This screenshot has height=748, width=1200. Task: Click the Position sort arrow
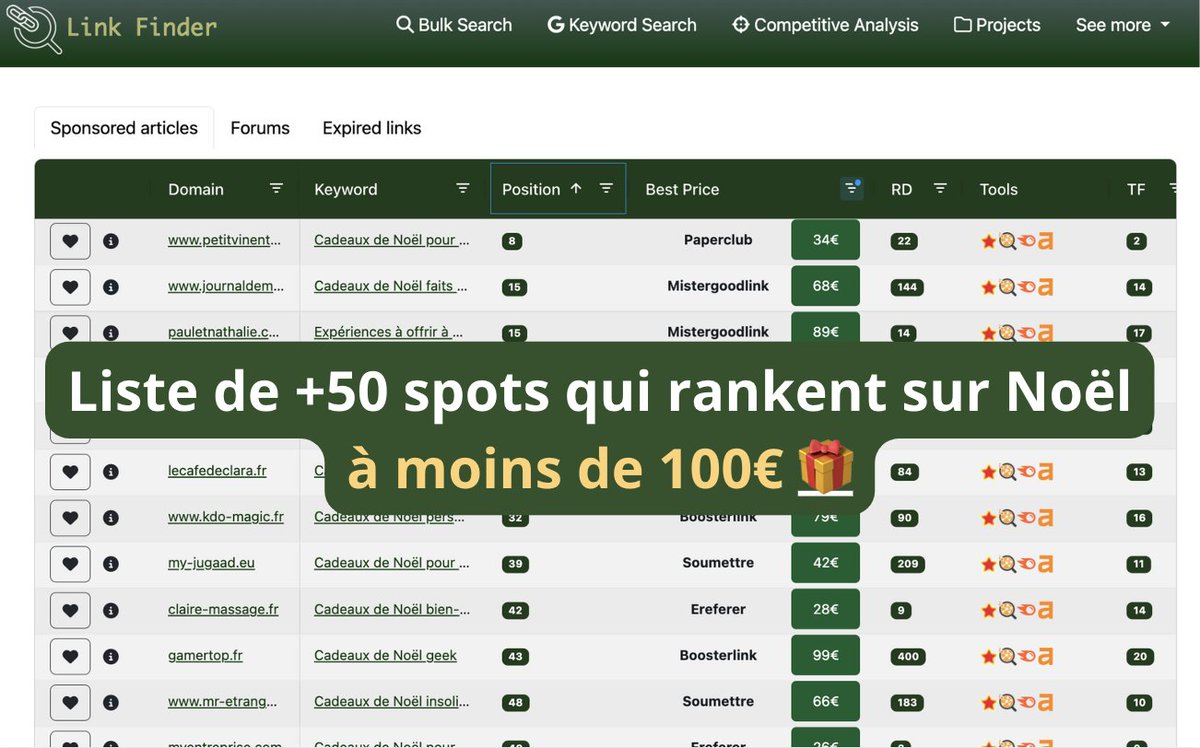[x=576, y=188]
